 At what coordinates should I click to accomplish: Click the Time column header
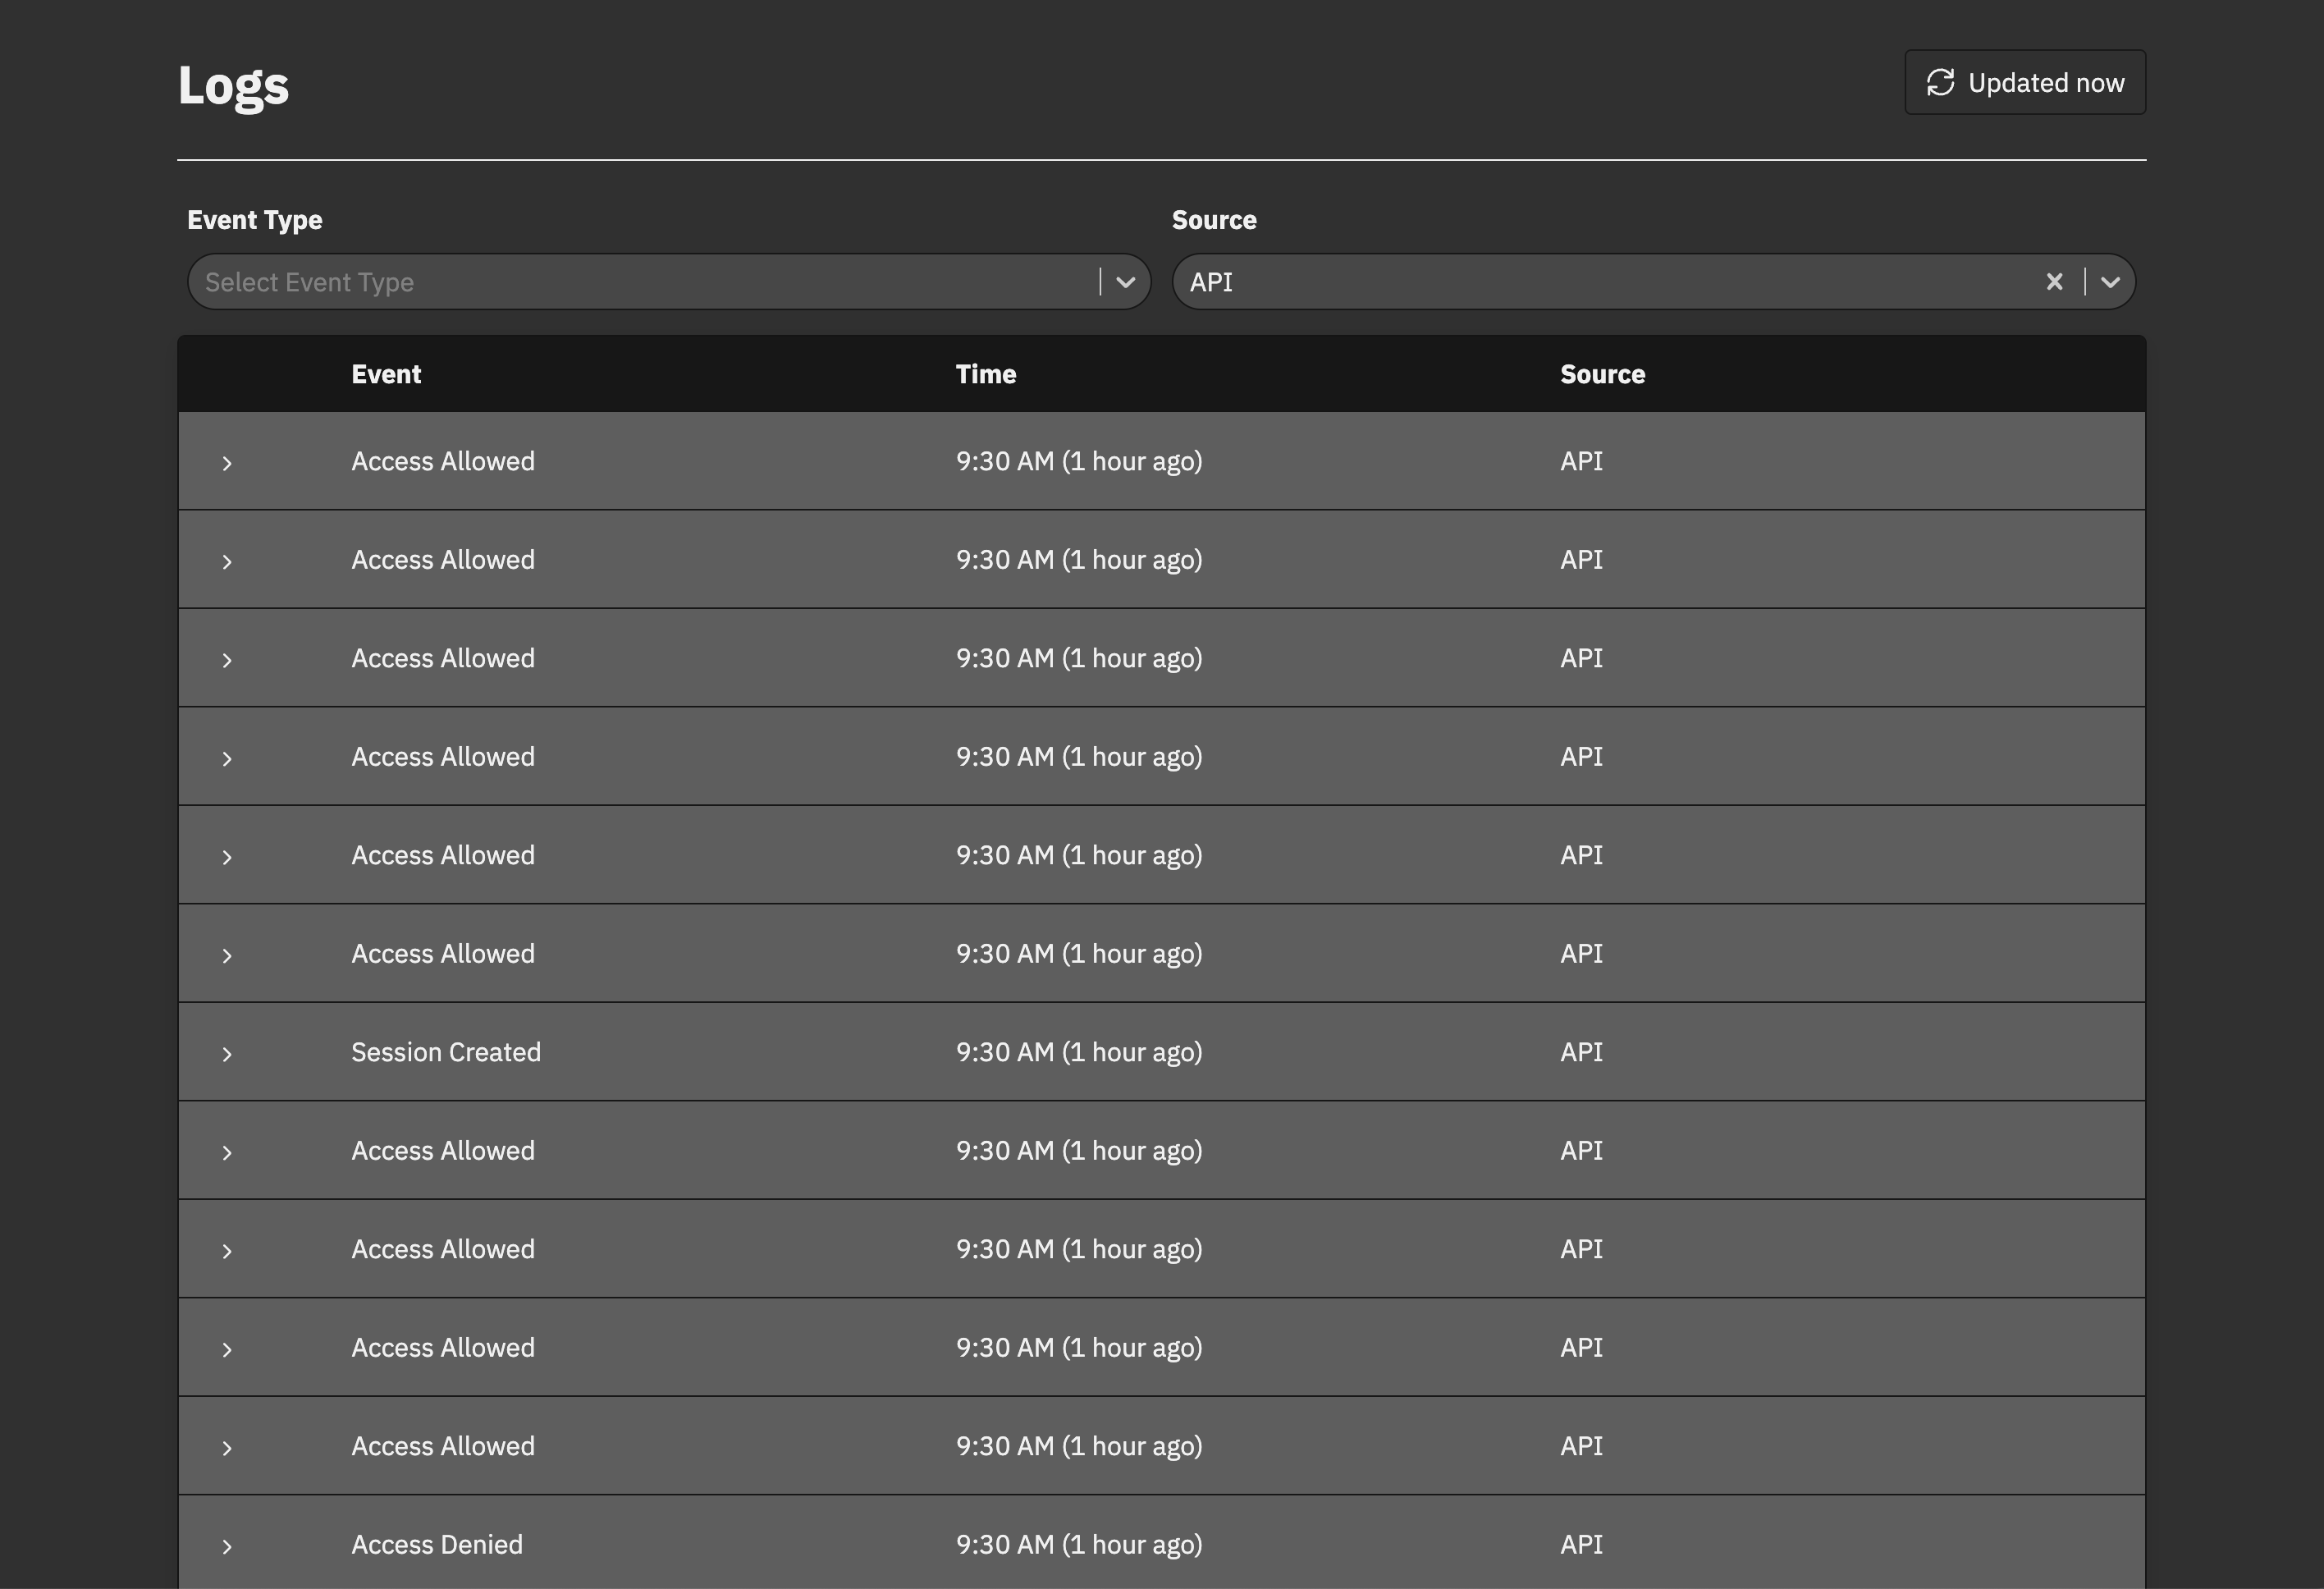coord(985,374)
